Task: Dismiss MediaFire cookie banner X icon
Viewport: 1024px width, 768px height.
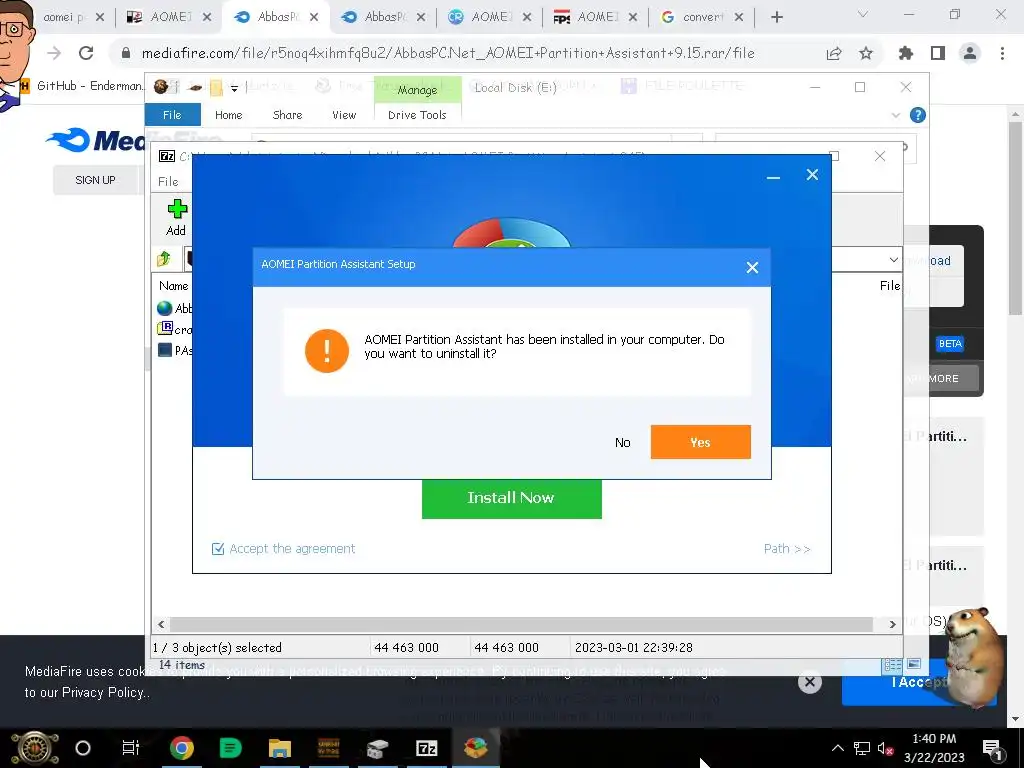Action: pyautogui.click(x=810, y=682)
